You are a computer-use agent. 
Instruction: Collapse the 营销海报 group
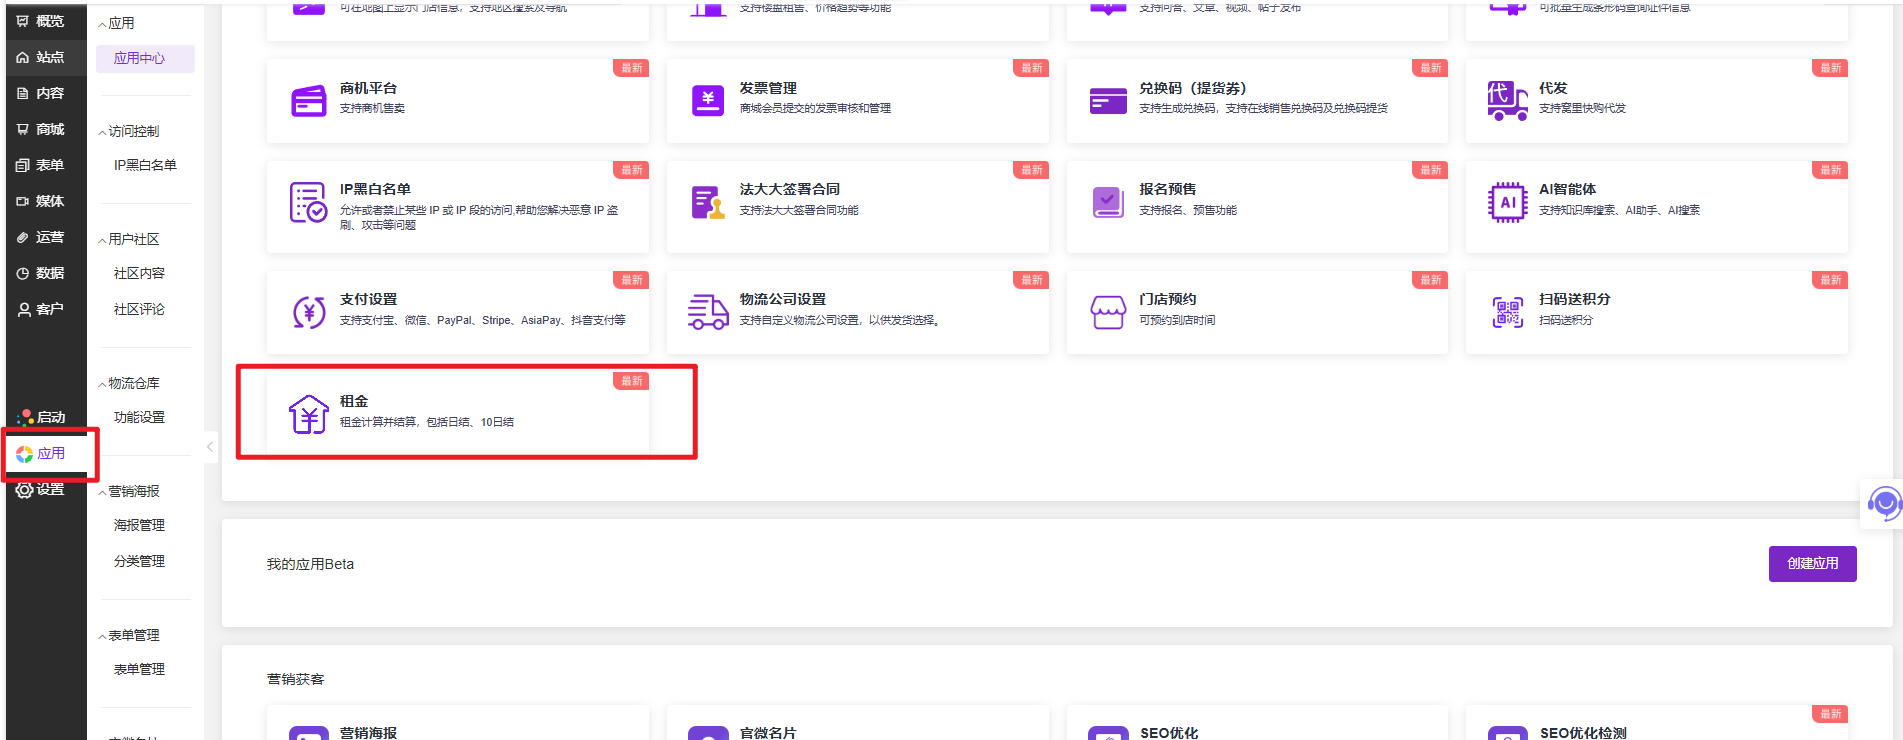[102, 492]
